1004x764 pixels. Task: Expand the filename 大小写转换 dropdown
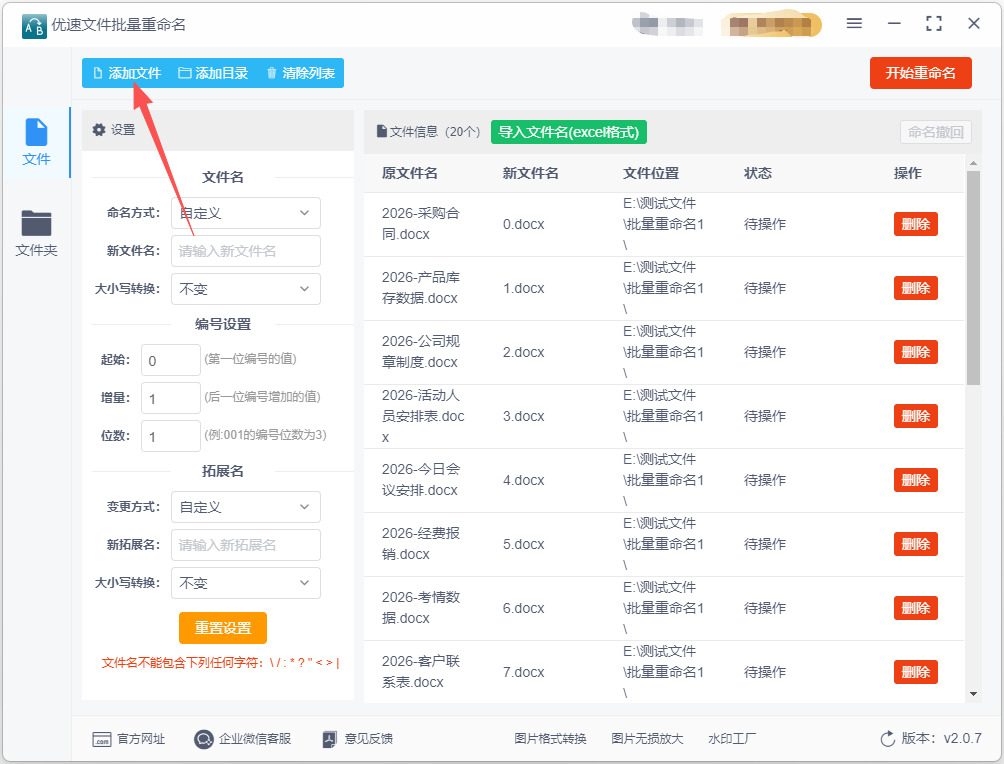click(246, 289)
